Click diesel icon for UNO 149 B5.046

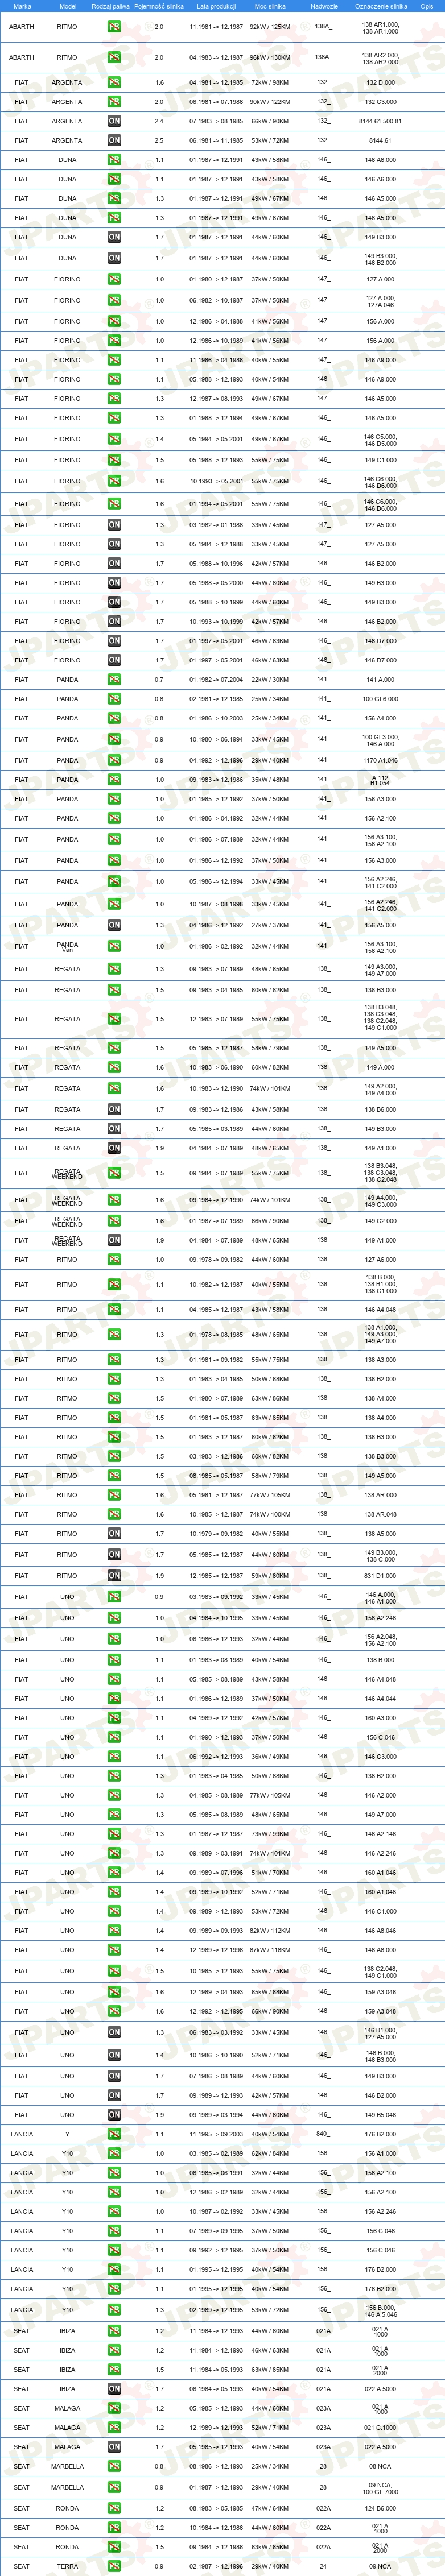tap(114, 2115)
